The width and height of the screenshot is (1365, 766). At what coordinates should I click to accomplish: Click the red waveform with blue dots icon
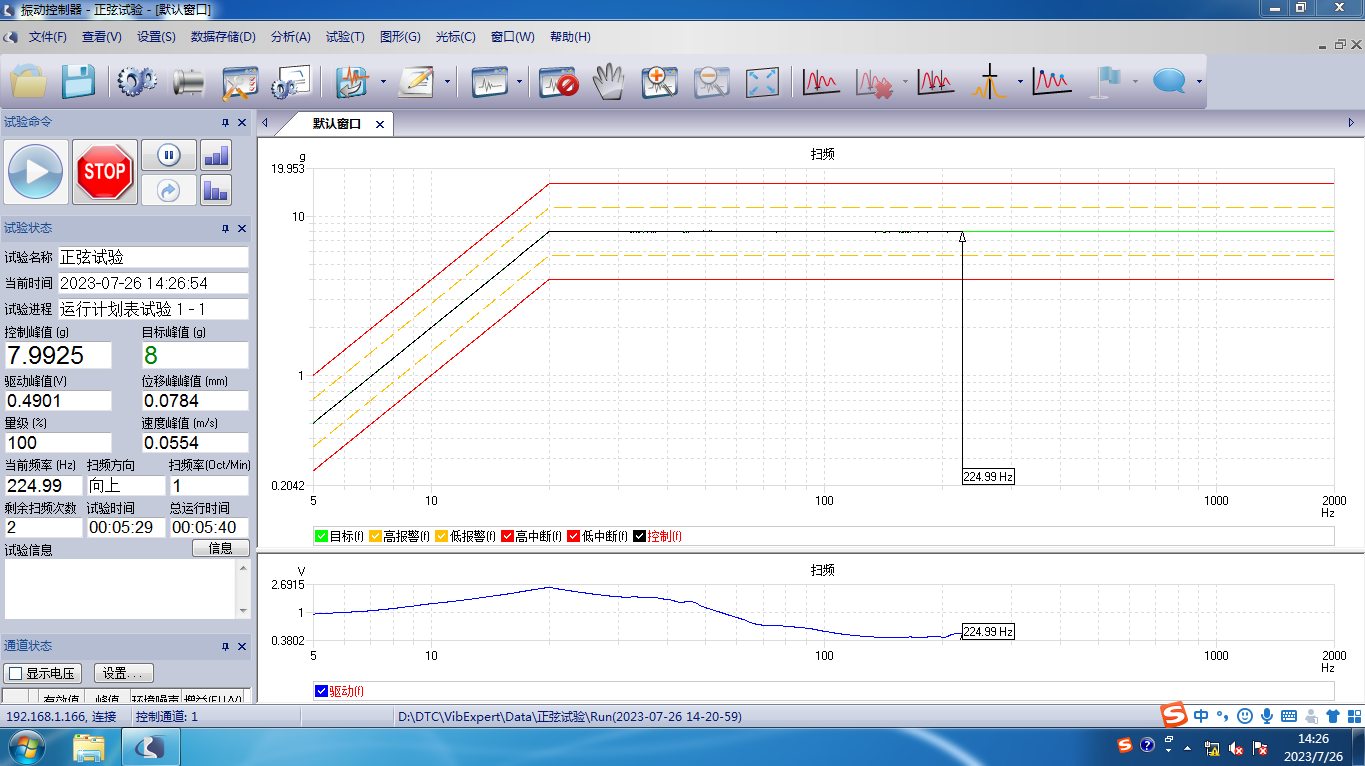coord(1052,81)
